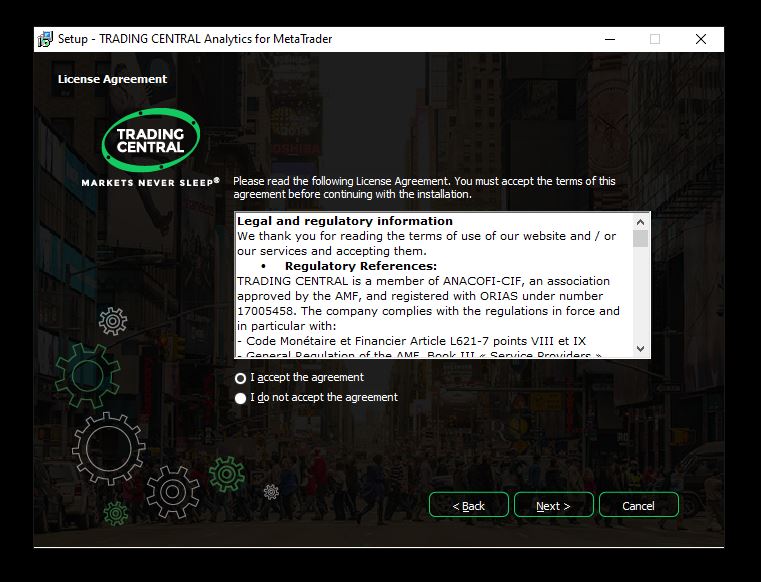Click the license scrollbar thumb
The width and height of the screenshot is (761, 582).
(x=641, y=238)
